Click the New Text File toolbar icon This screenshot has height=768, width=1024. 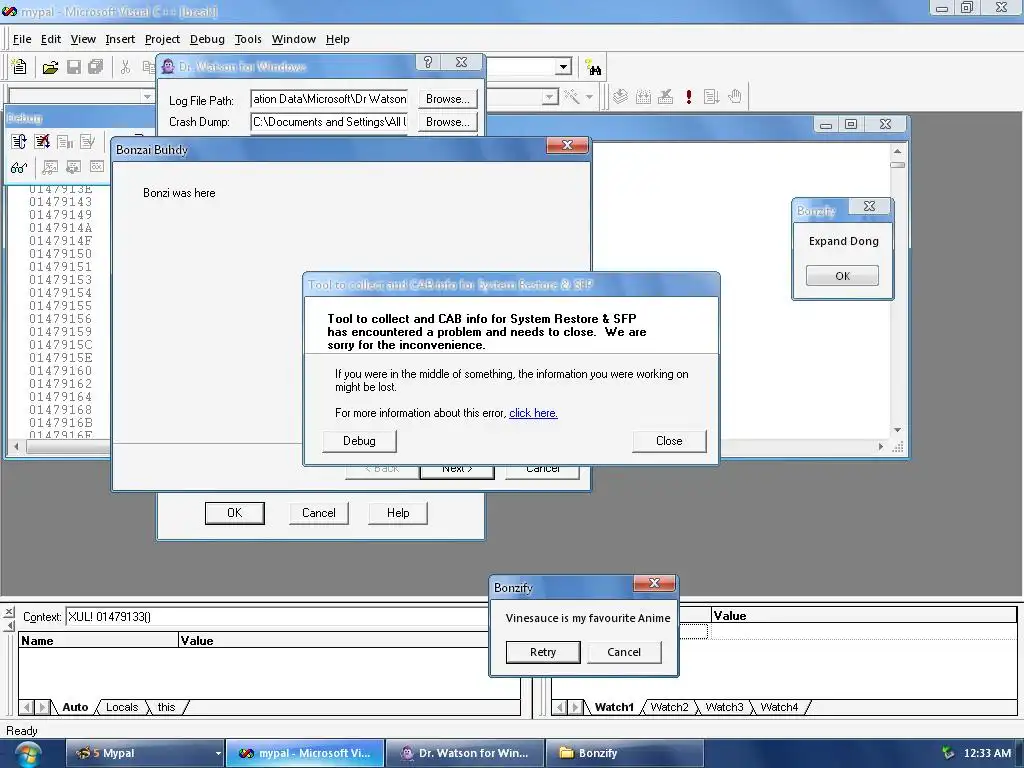pos(19,67)
